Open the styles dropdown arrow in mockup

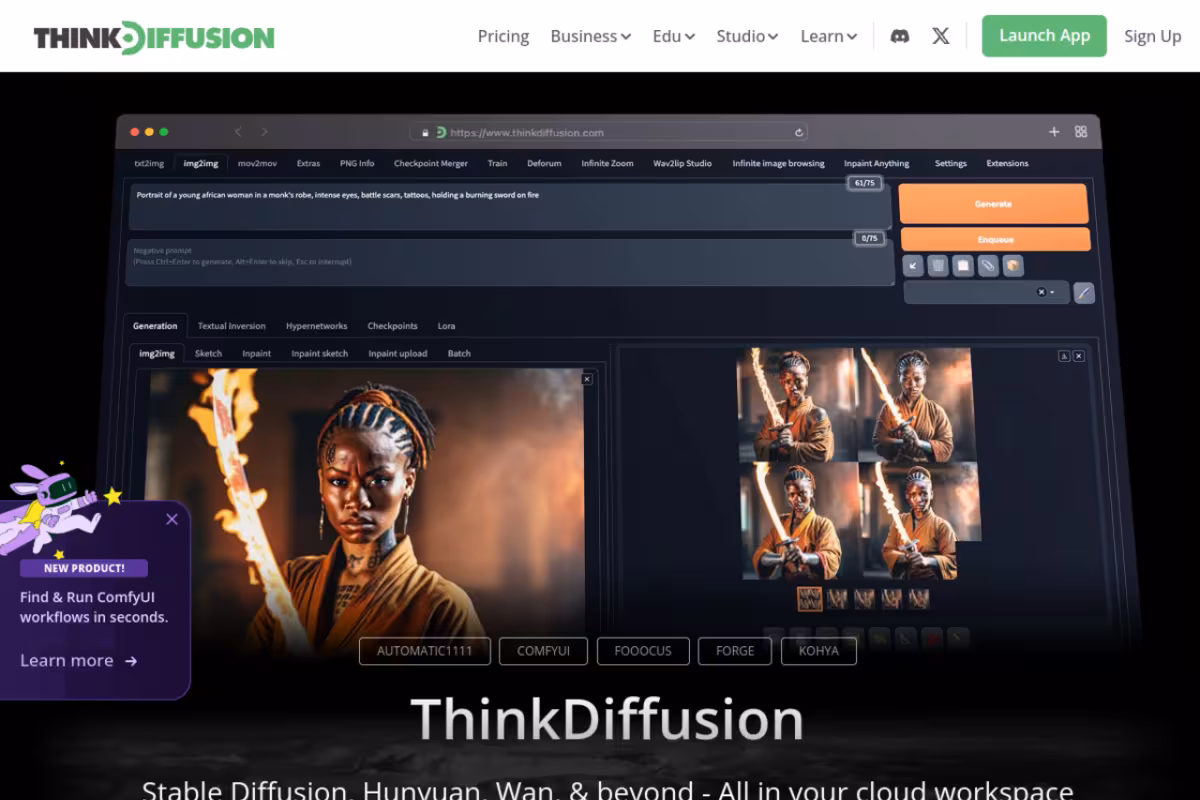pyautogui.click(x=1053, y=292)
